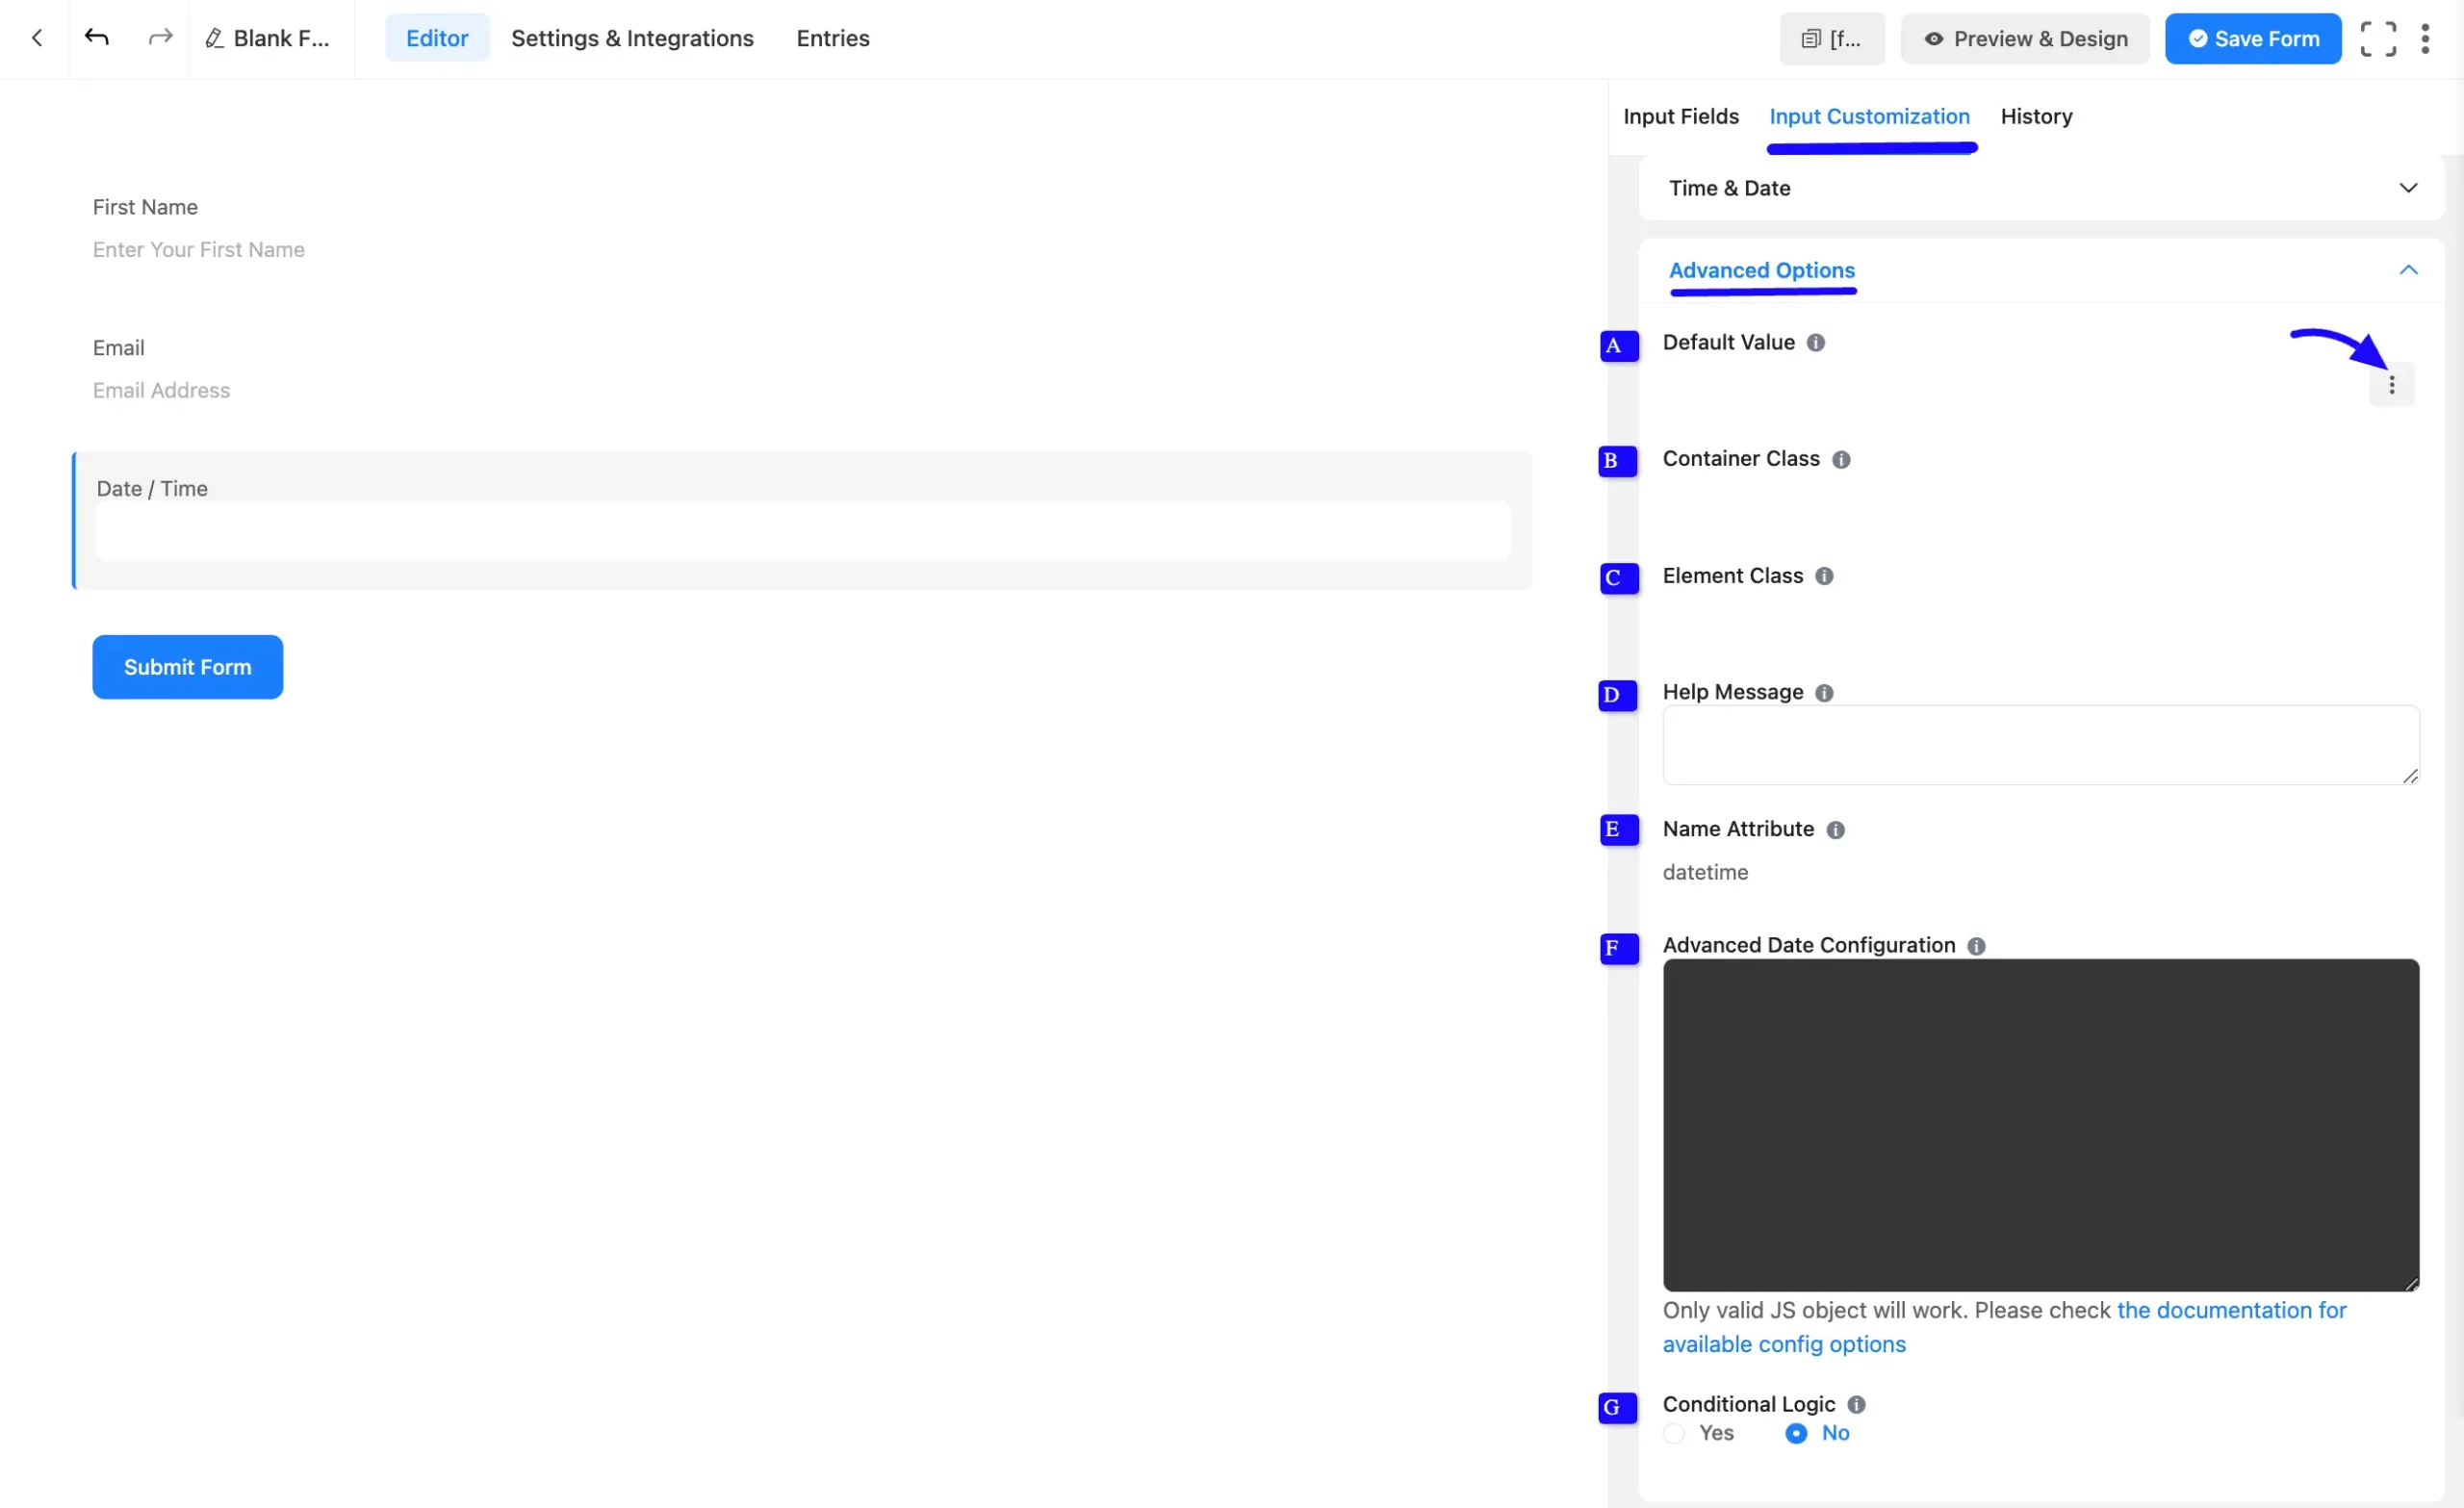Click the Submit Form button

(x=187, y=667)
